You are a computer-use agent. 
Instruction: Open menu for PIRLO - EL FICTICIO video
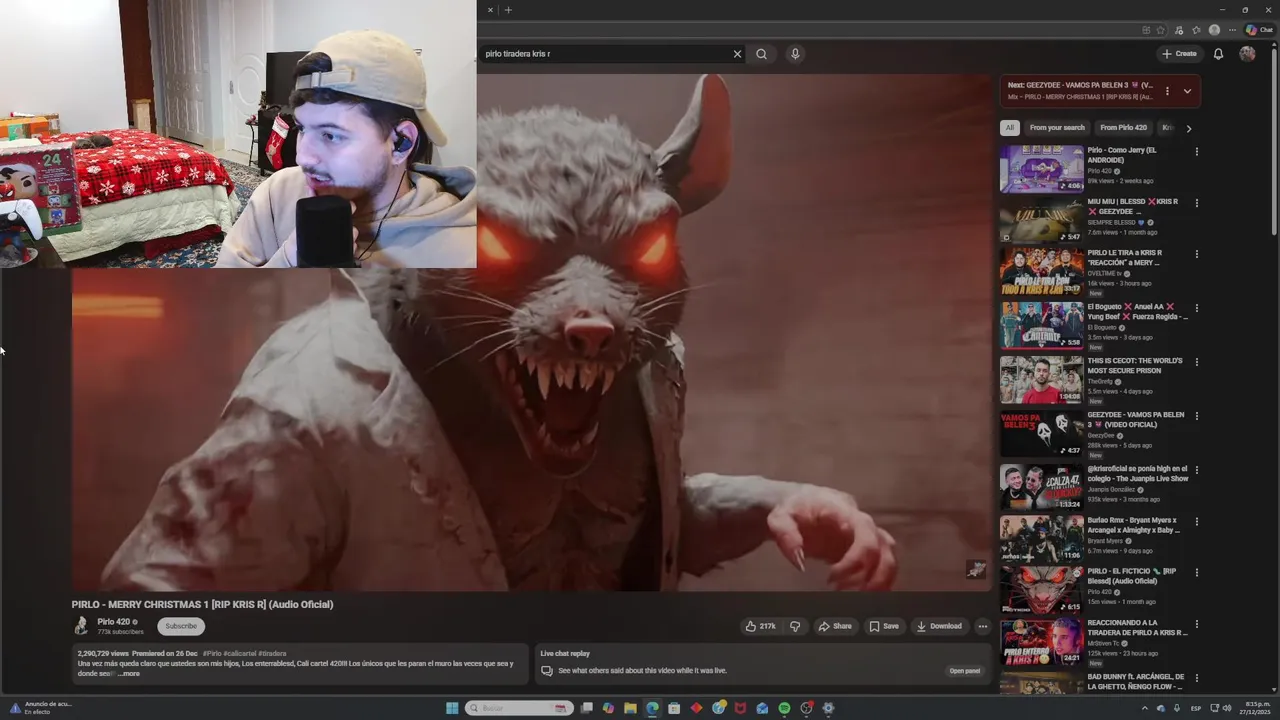tap(1197, 573)
